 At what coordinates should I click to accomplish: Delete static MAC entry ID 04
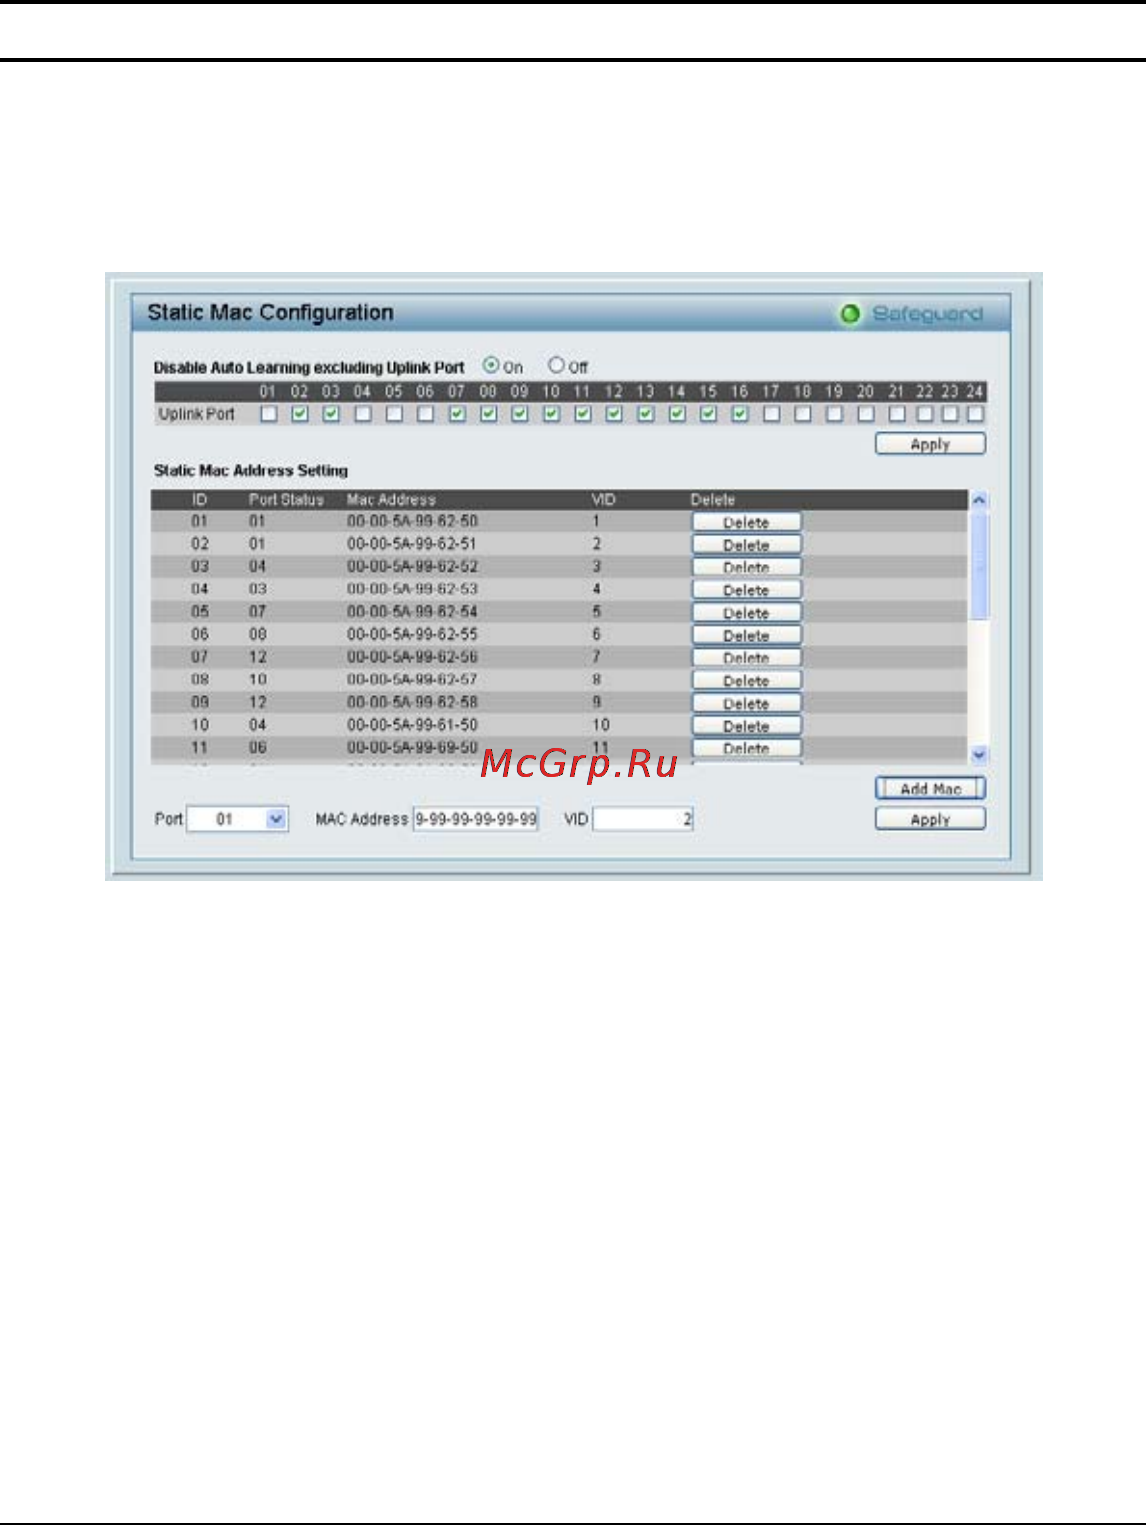[x=746, y=590]
